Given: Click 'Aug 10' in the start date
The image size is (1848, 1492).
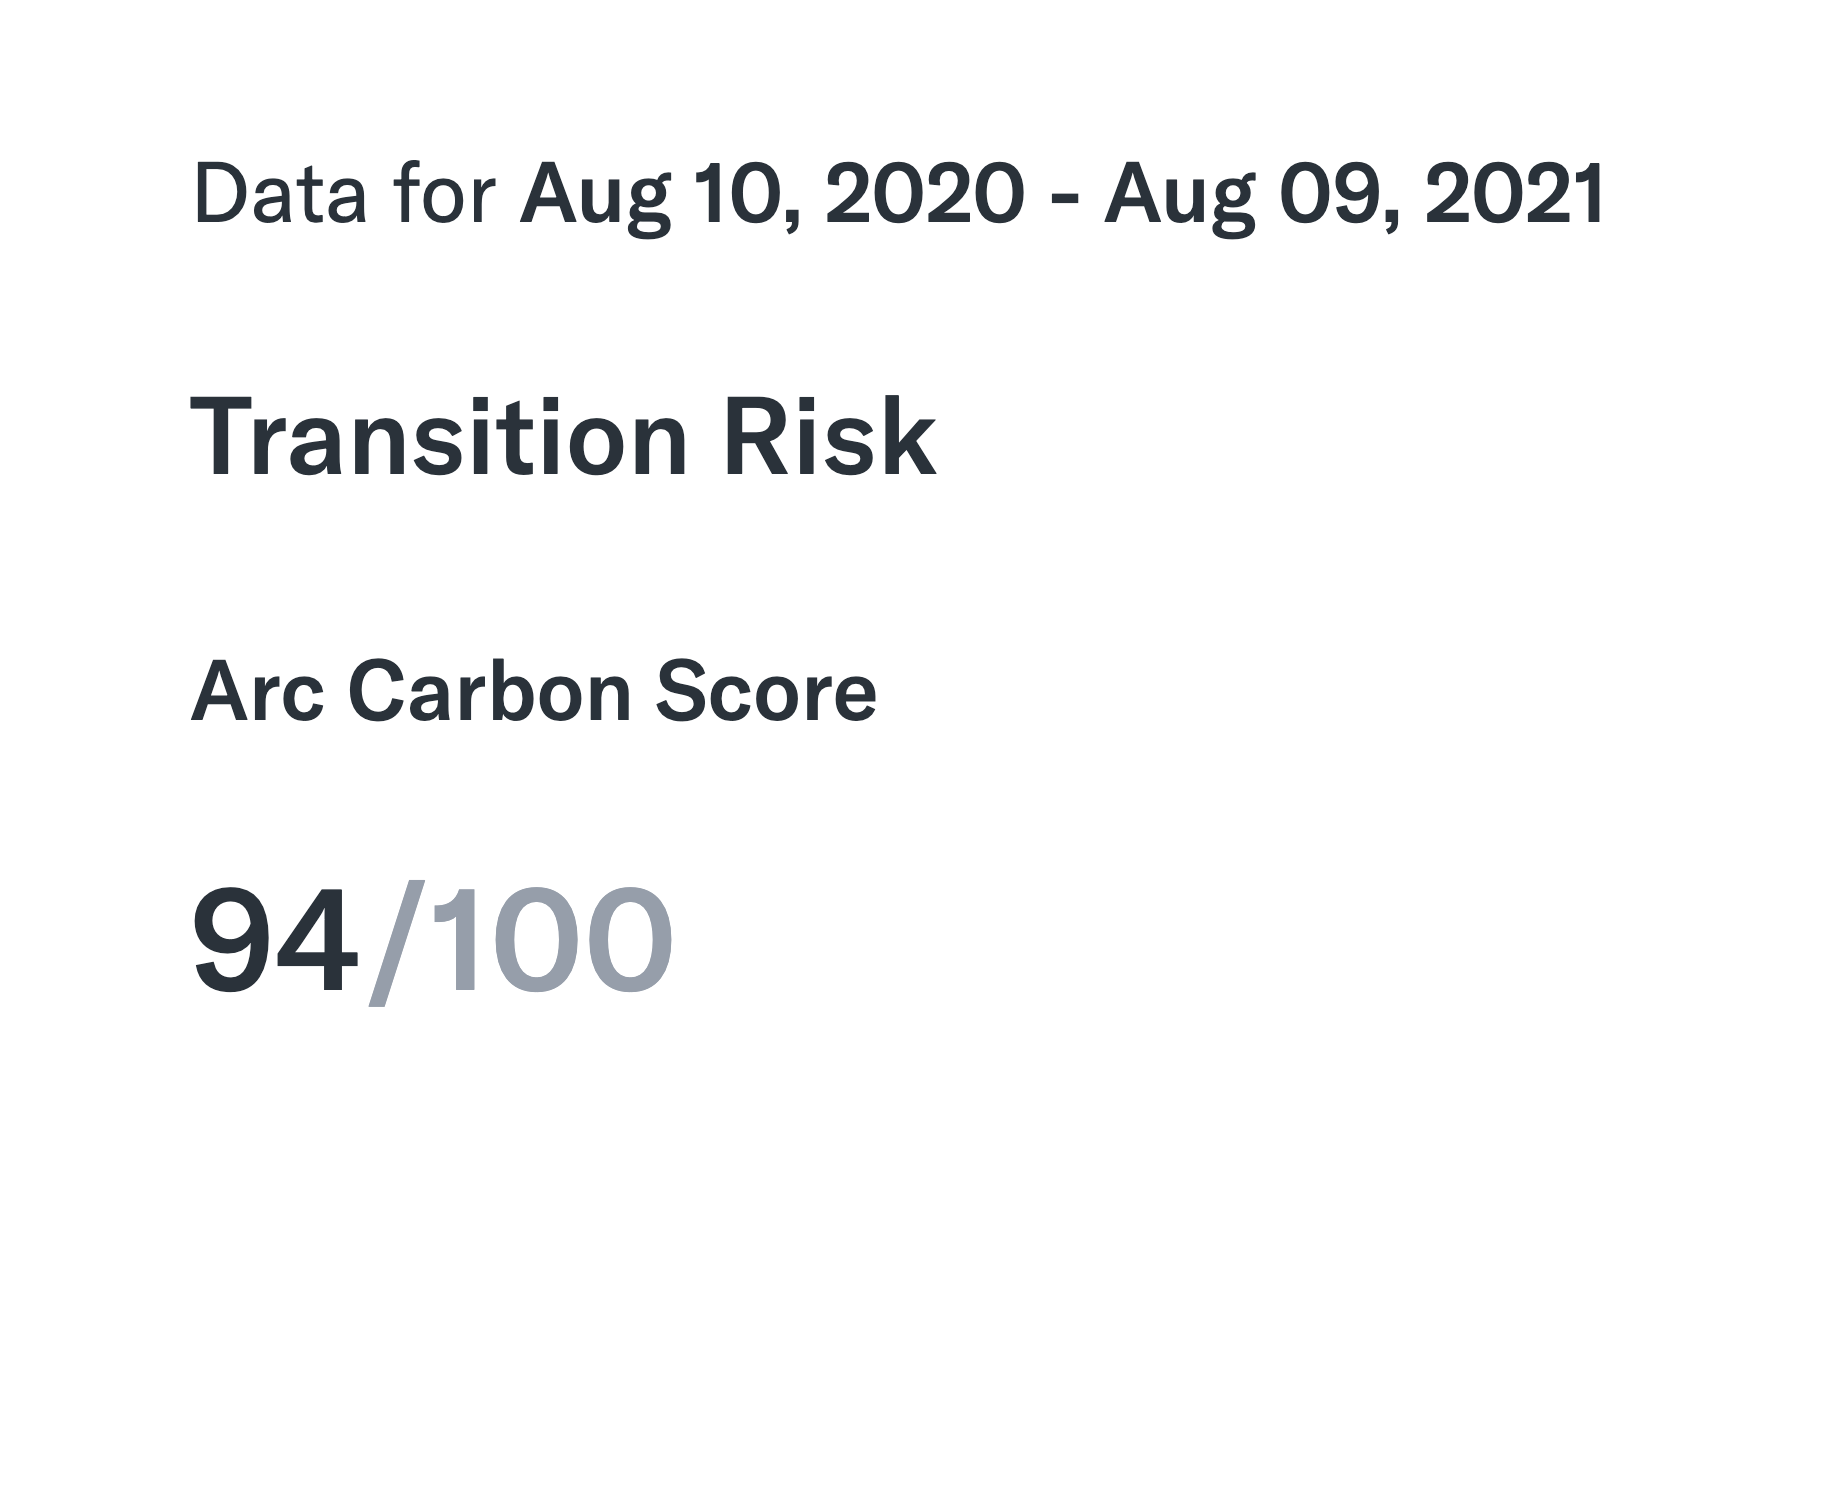Looking at the screenshot, I should pos(660,197).
